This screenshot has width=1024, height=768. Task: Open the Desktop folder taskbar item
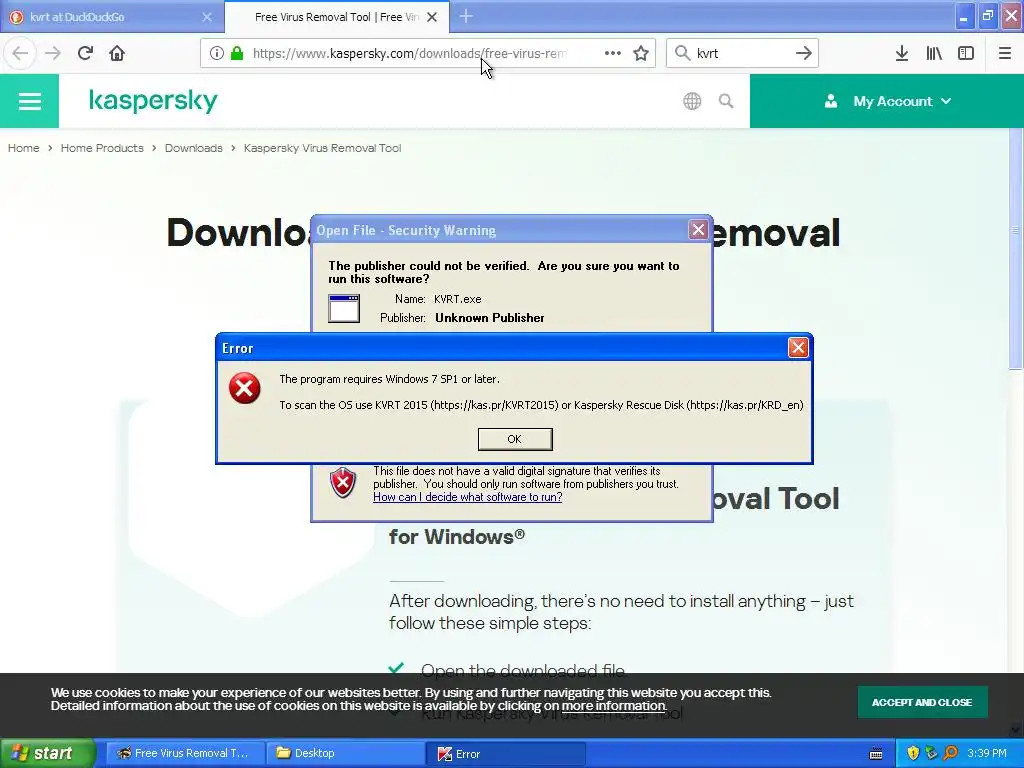pyautogui.click(x=345, y=753)
